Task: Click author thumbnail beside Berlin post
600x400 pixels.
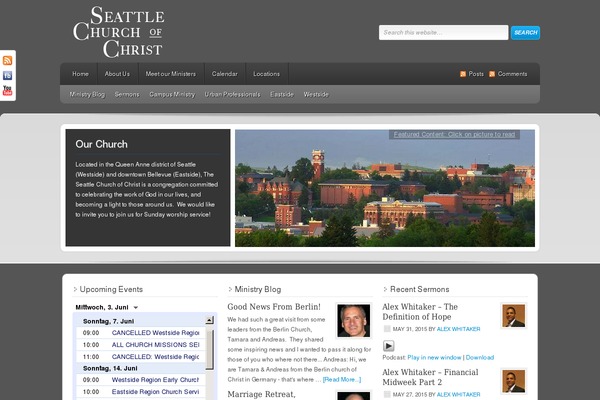Action: [x=354, y=321]
